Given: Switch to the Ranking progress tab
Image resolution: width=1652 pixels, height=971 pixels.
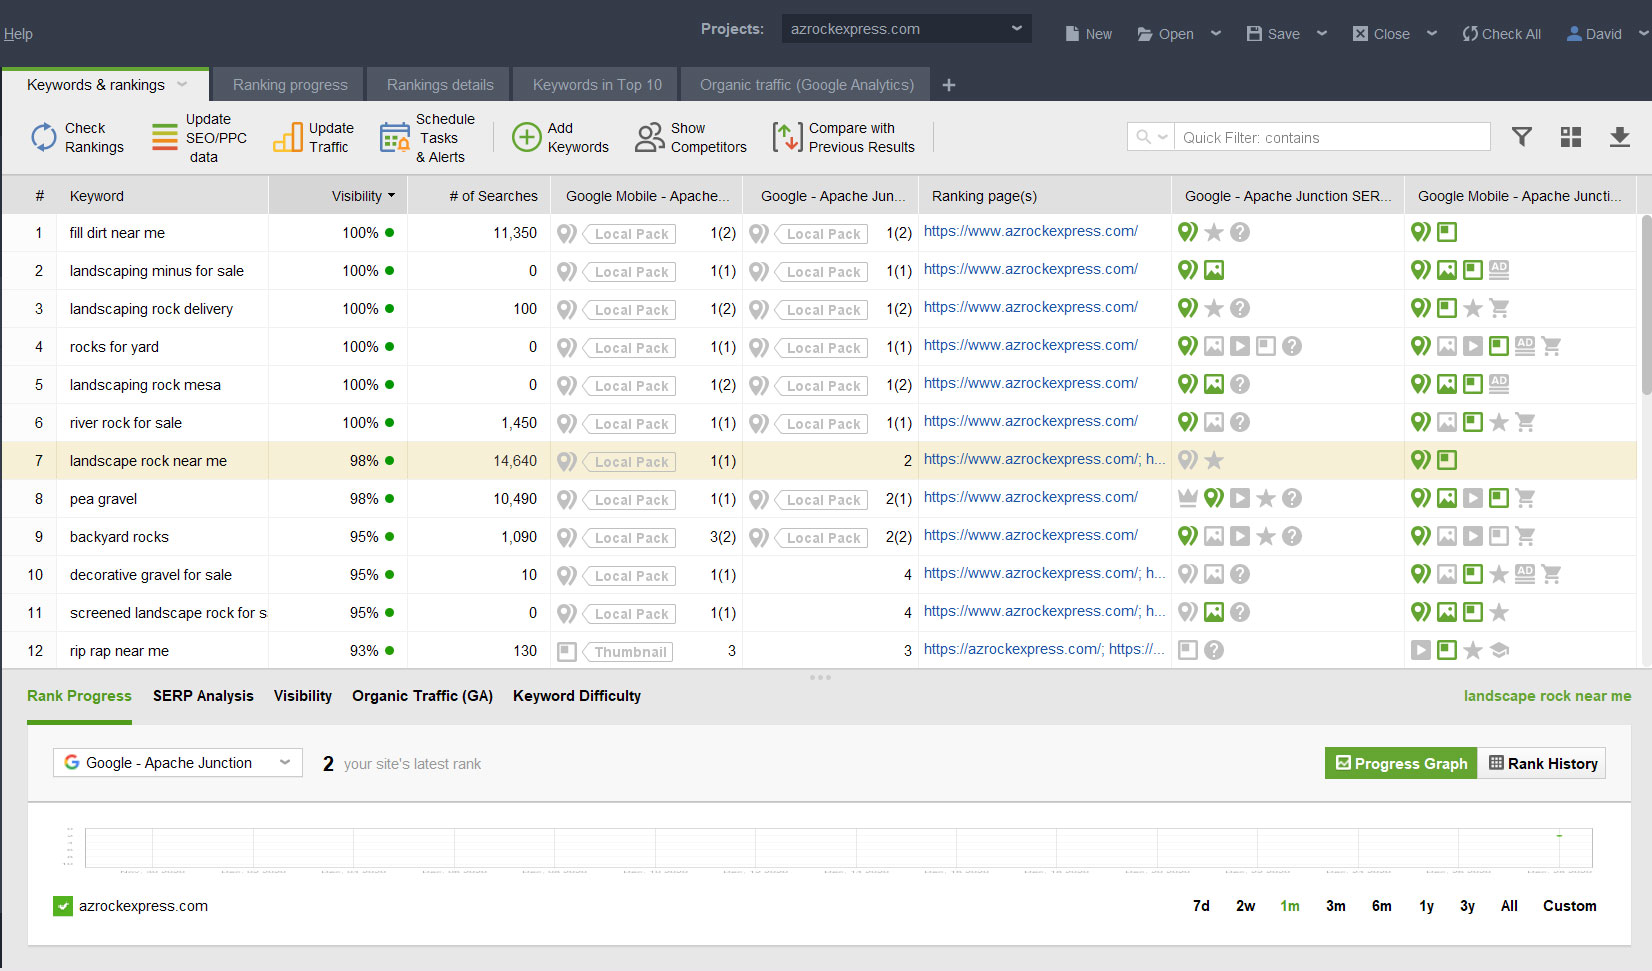Looking at the screenshot, I should pyautogui.click(x=290, y=85).
